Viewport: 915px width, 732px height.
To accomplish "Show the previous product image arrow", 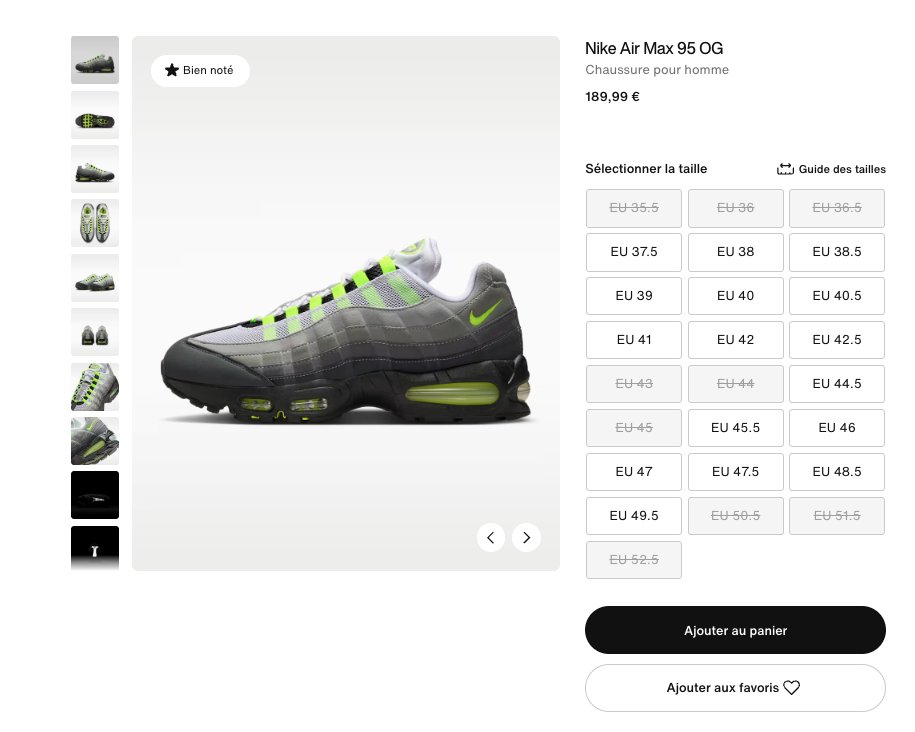I will click(491, 538).
